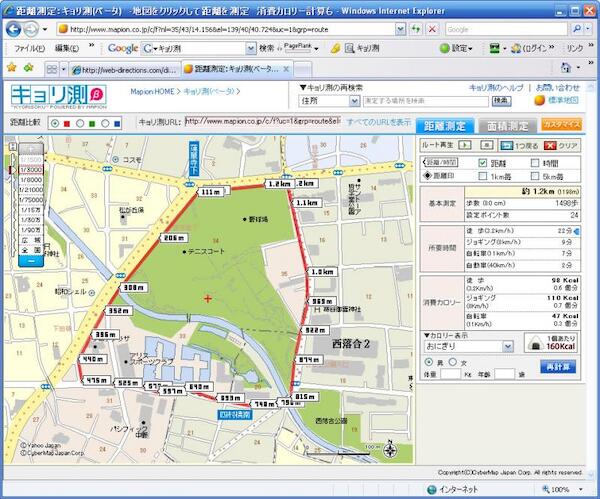
Task: Click the 再計算 recalculate button
Action: click(x=558, y=367)
